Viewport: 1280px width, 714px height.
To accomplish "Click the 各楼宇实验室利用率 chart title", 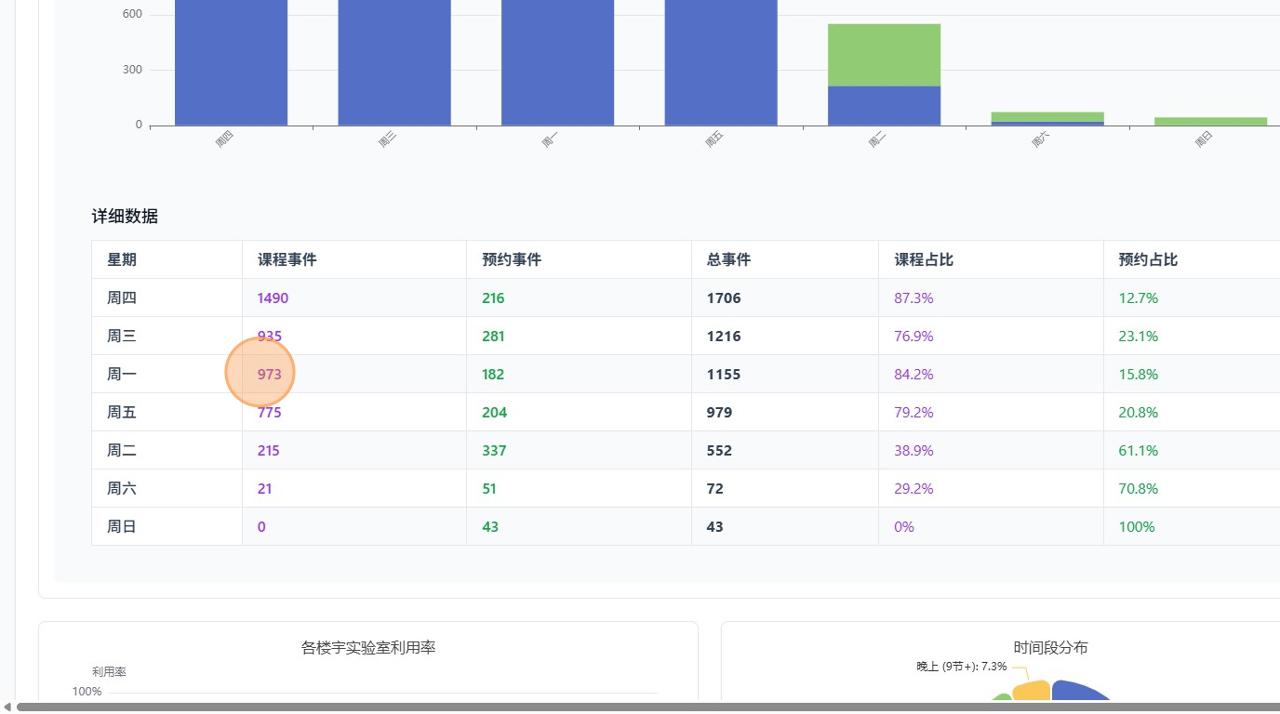I will [x=368, y=648].
